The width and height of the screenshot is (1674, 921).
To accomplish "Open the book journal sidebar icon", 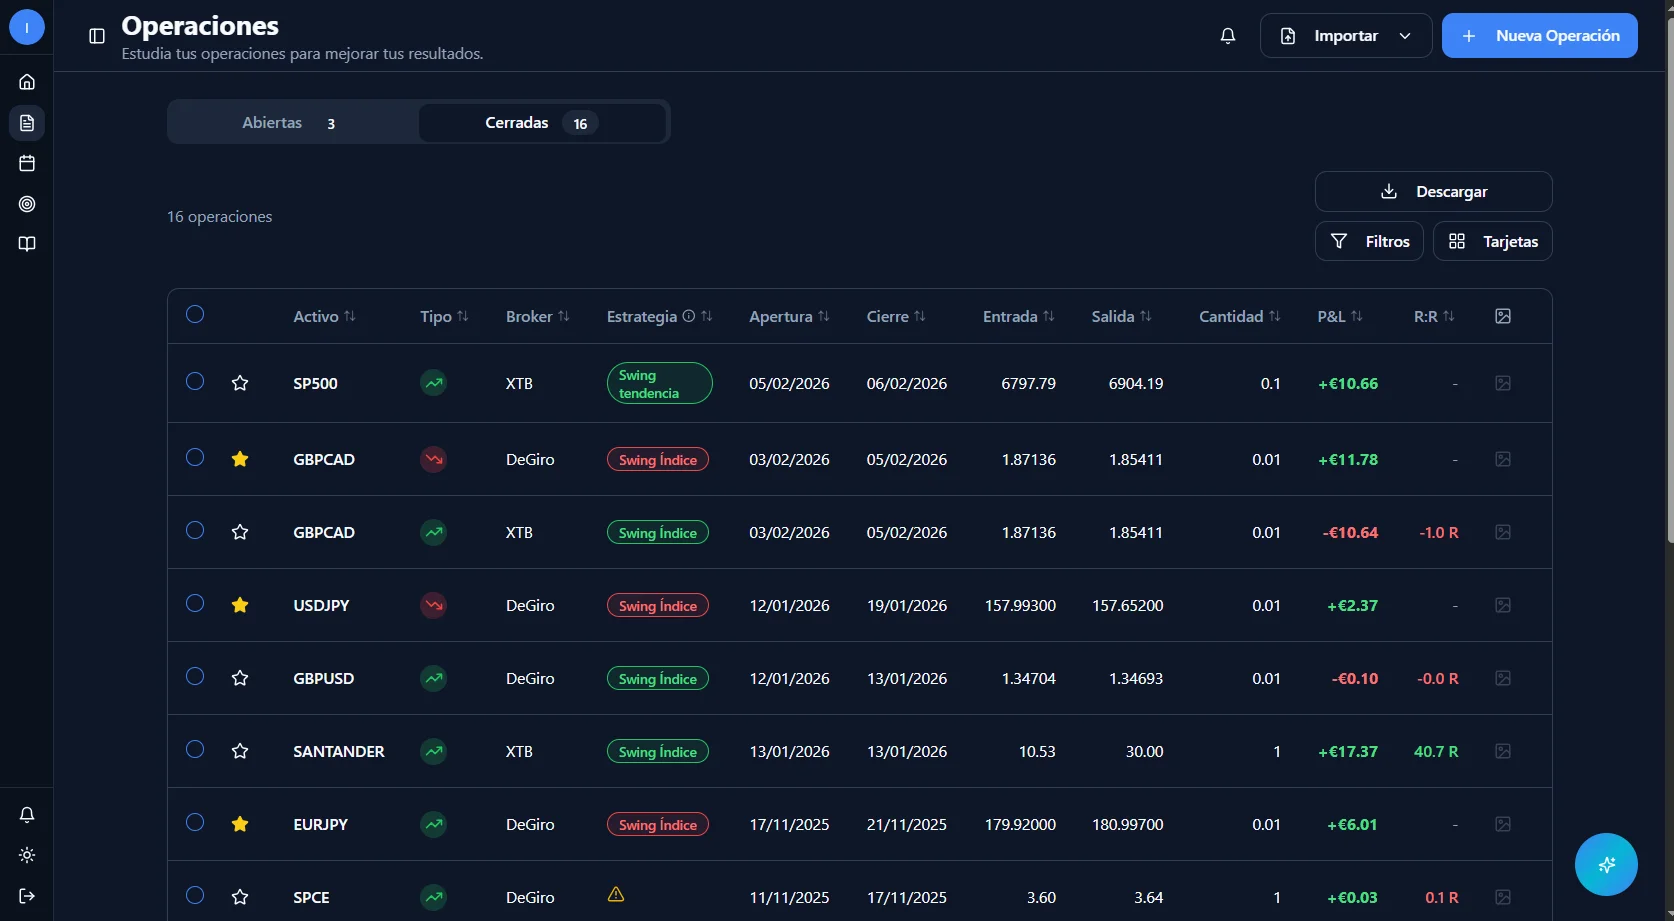I will coord(27,244).
